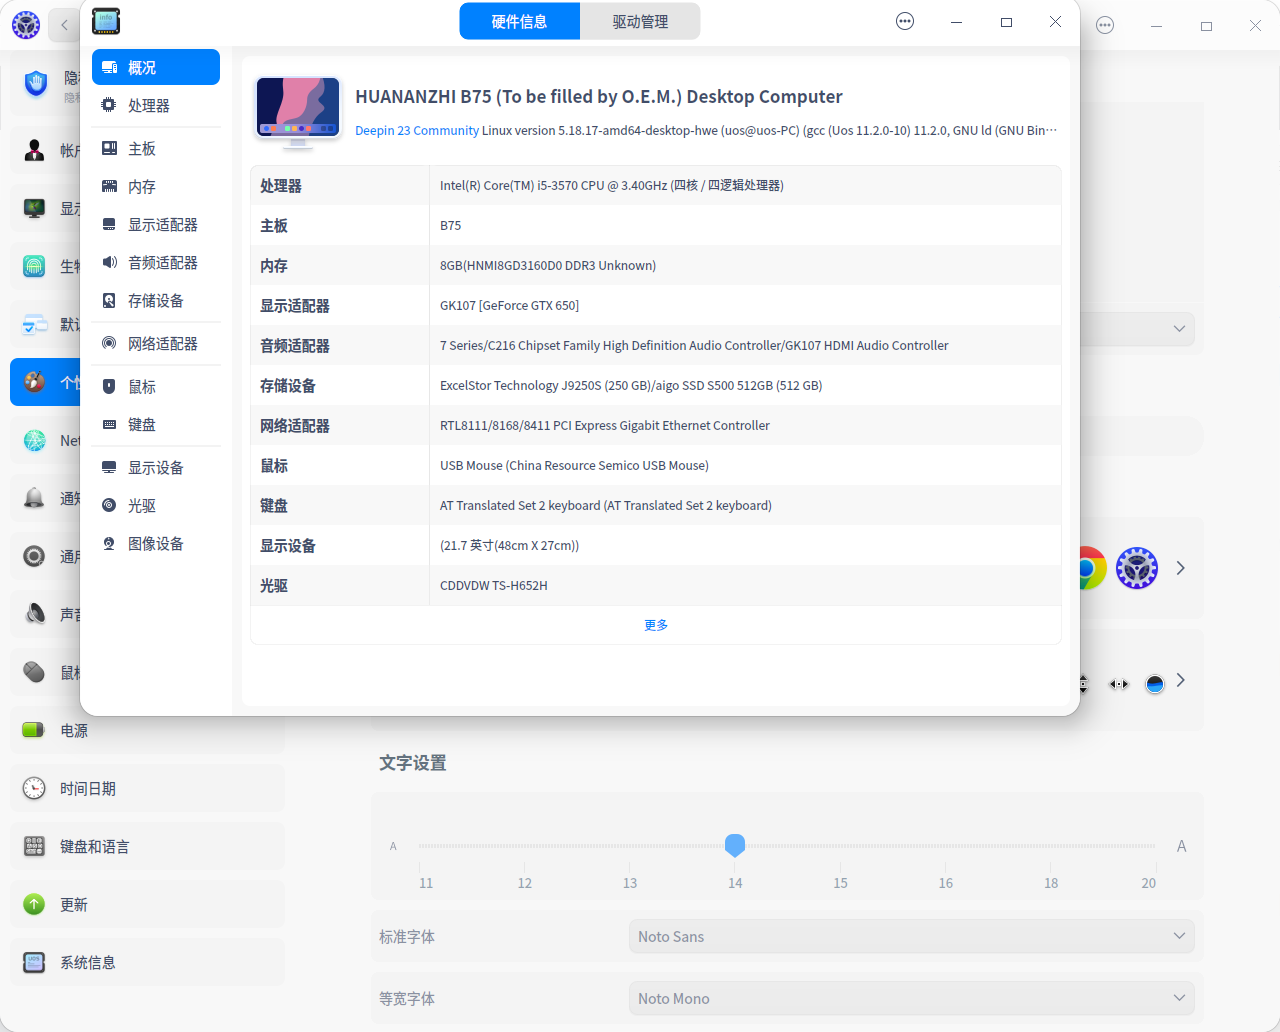Open the device manager overflow menu
The image size is (1280, 1032).
(x=904, y=20)
